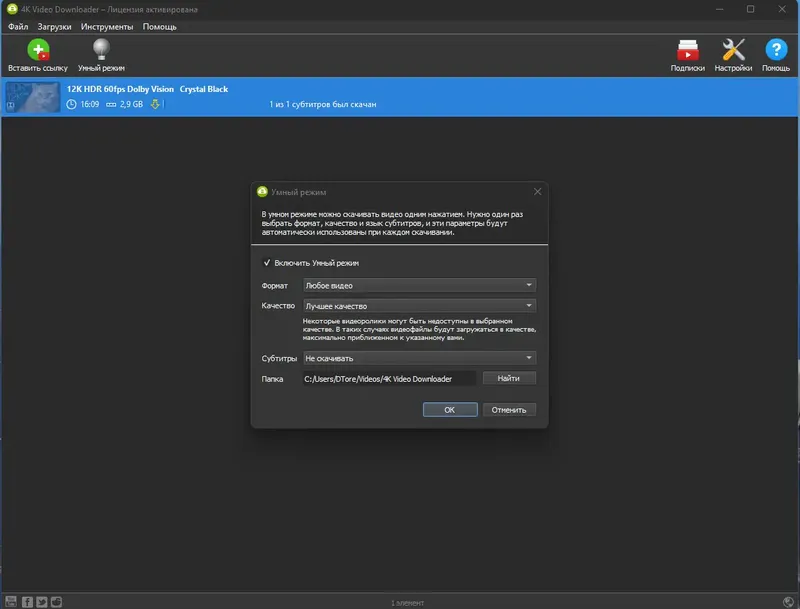Open the Загрузки menu

[54, 27]
